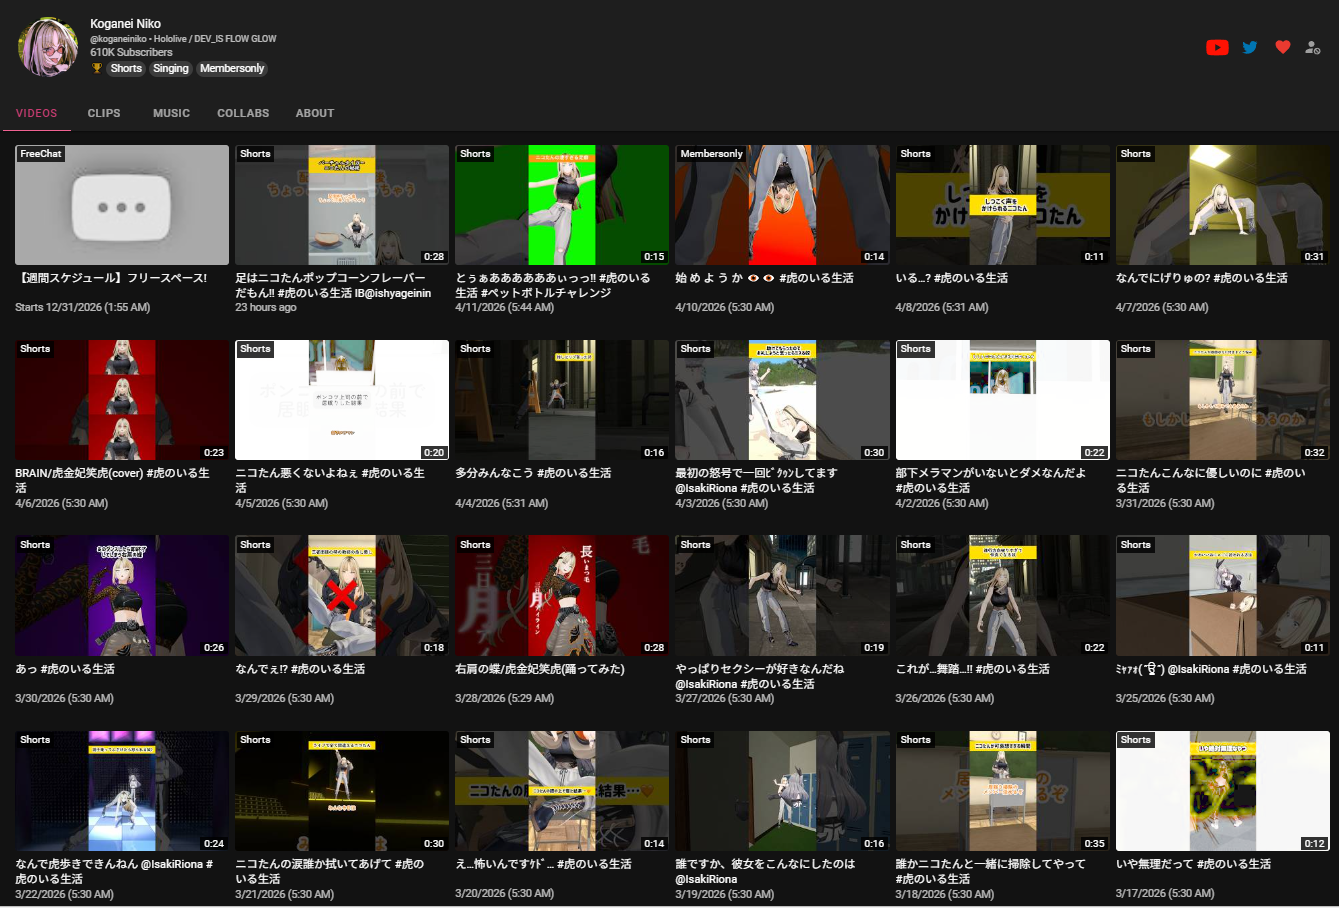This screenshot has width=1339, height=908.
Task: Open the 最初の怒号で一回ビクッてます video title
Action: [756, 480]
